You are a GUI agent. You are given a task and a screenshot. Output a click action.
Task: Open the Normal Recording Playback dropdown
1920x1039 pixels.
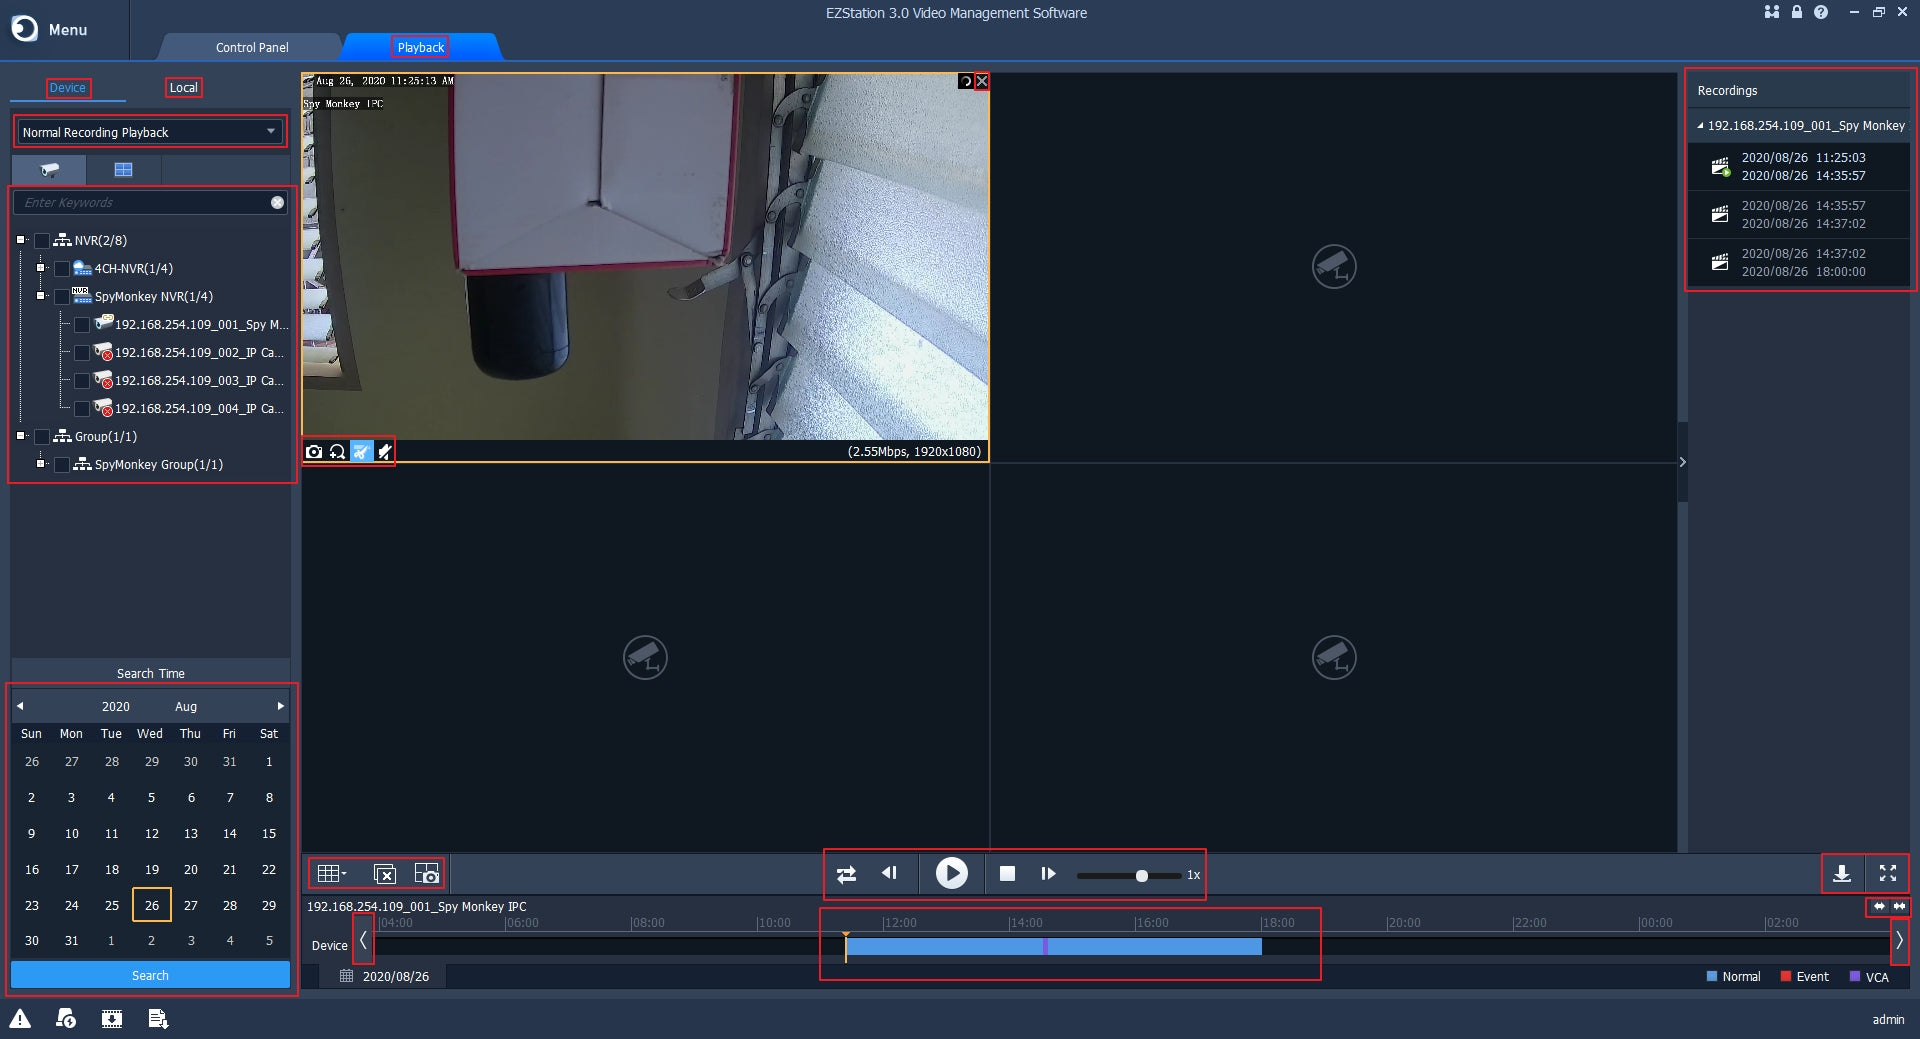pyautogui.click(x=149, y=132)
